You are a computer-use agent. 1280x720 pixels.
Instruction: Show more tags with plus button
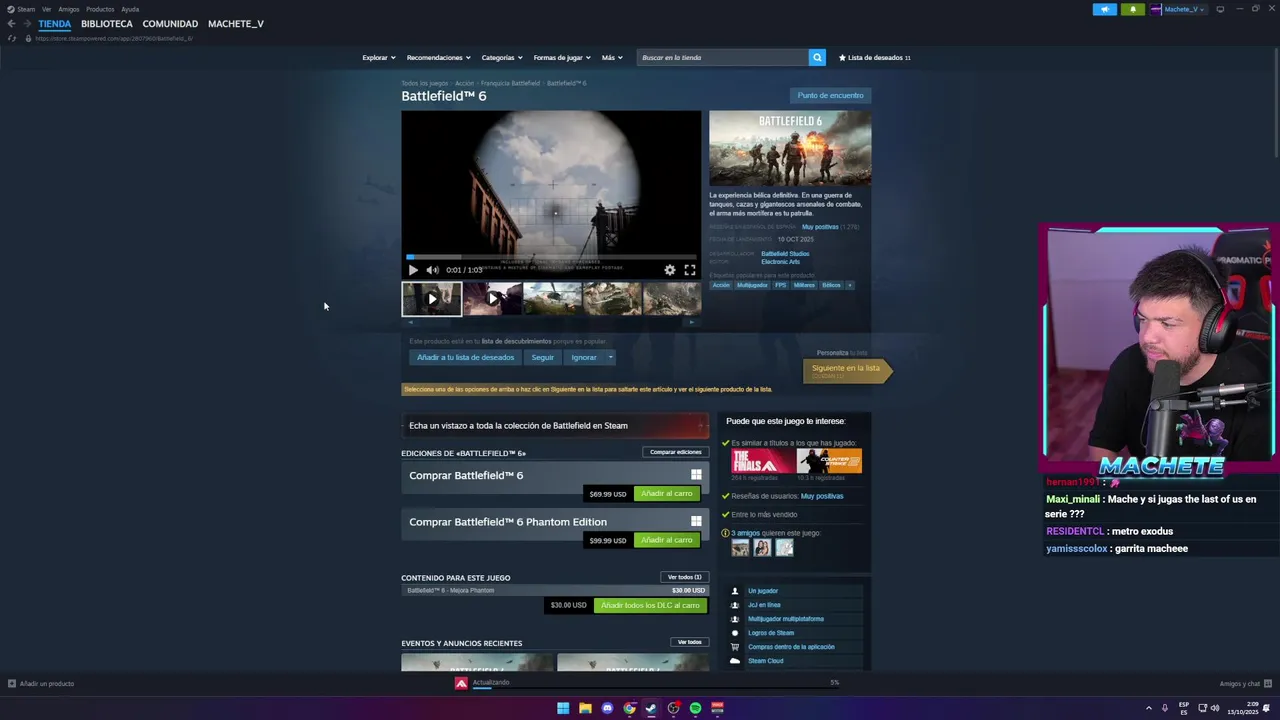850,285
